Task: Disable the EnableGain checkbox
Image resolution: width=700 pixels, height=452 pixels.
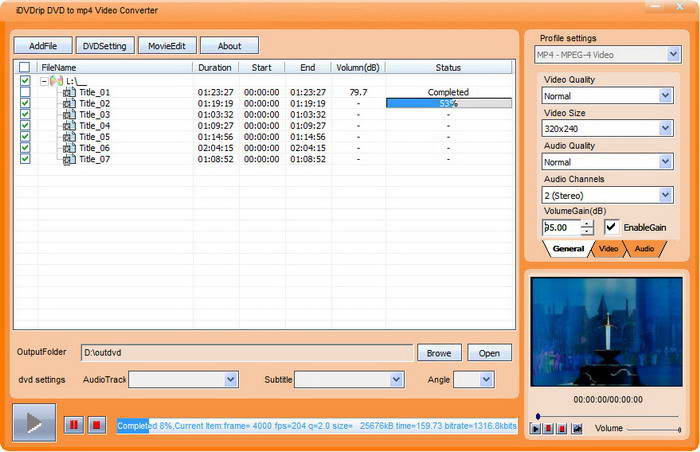Action: 612,227
